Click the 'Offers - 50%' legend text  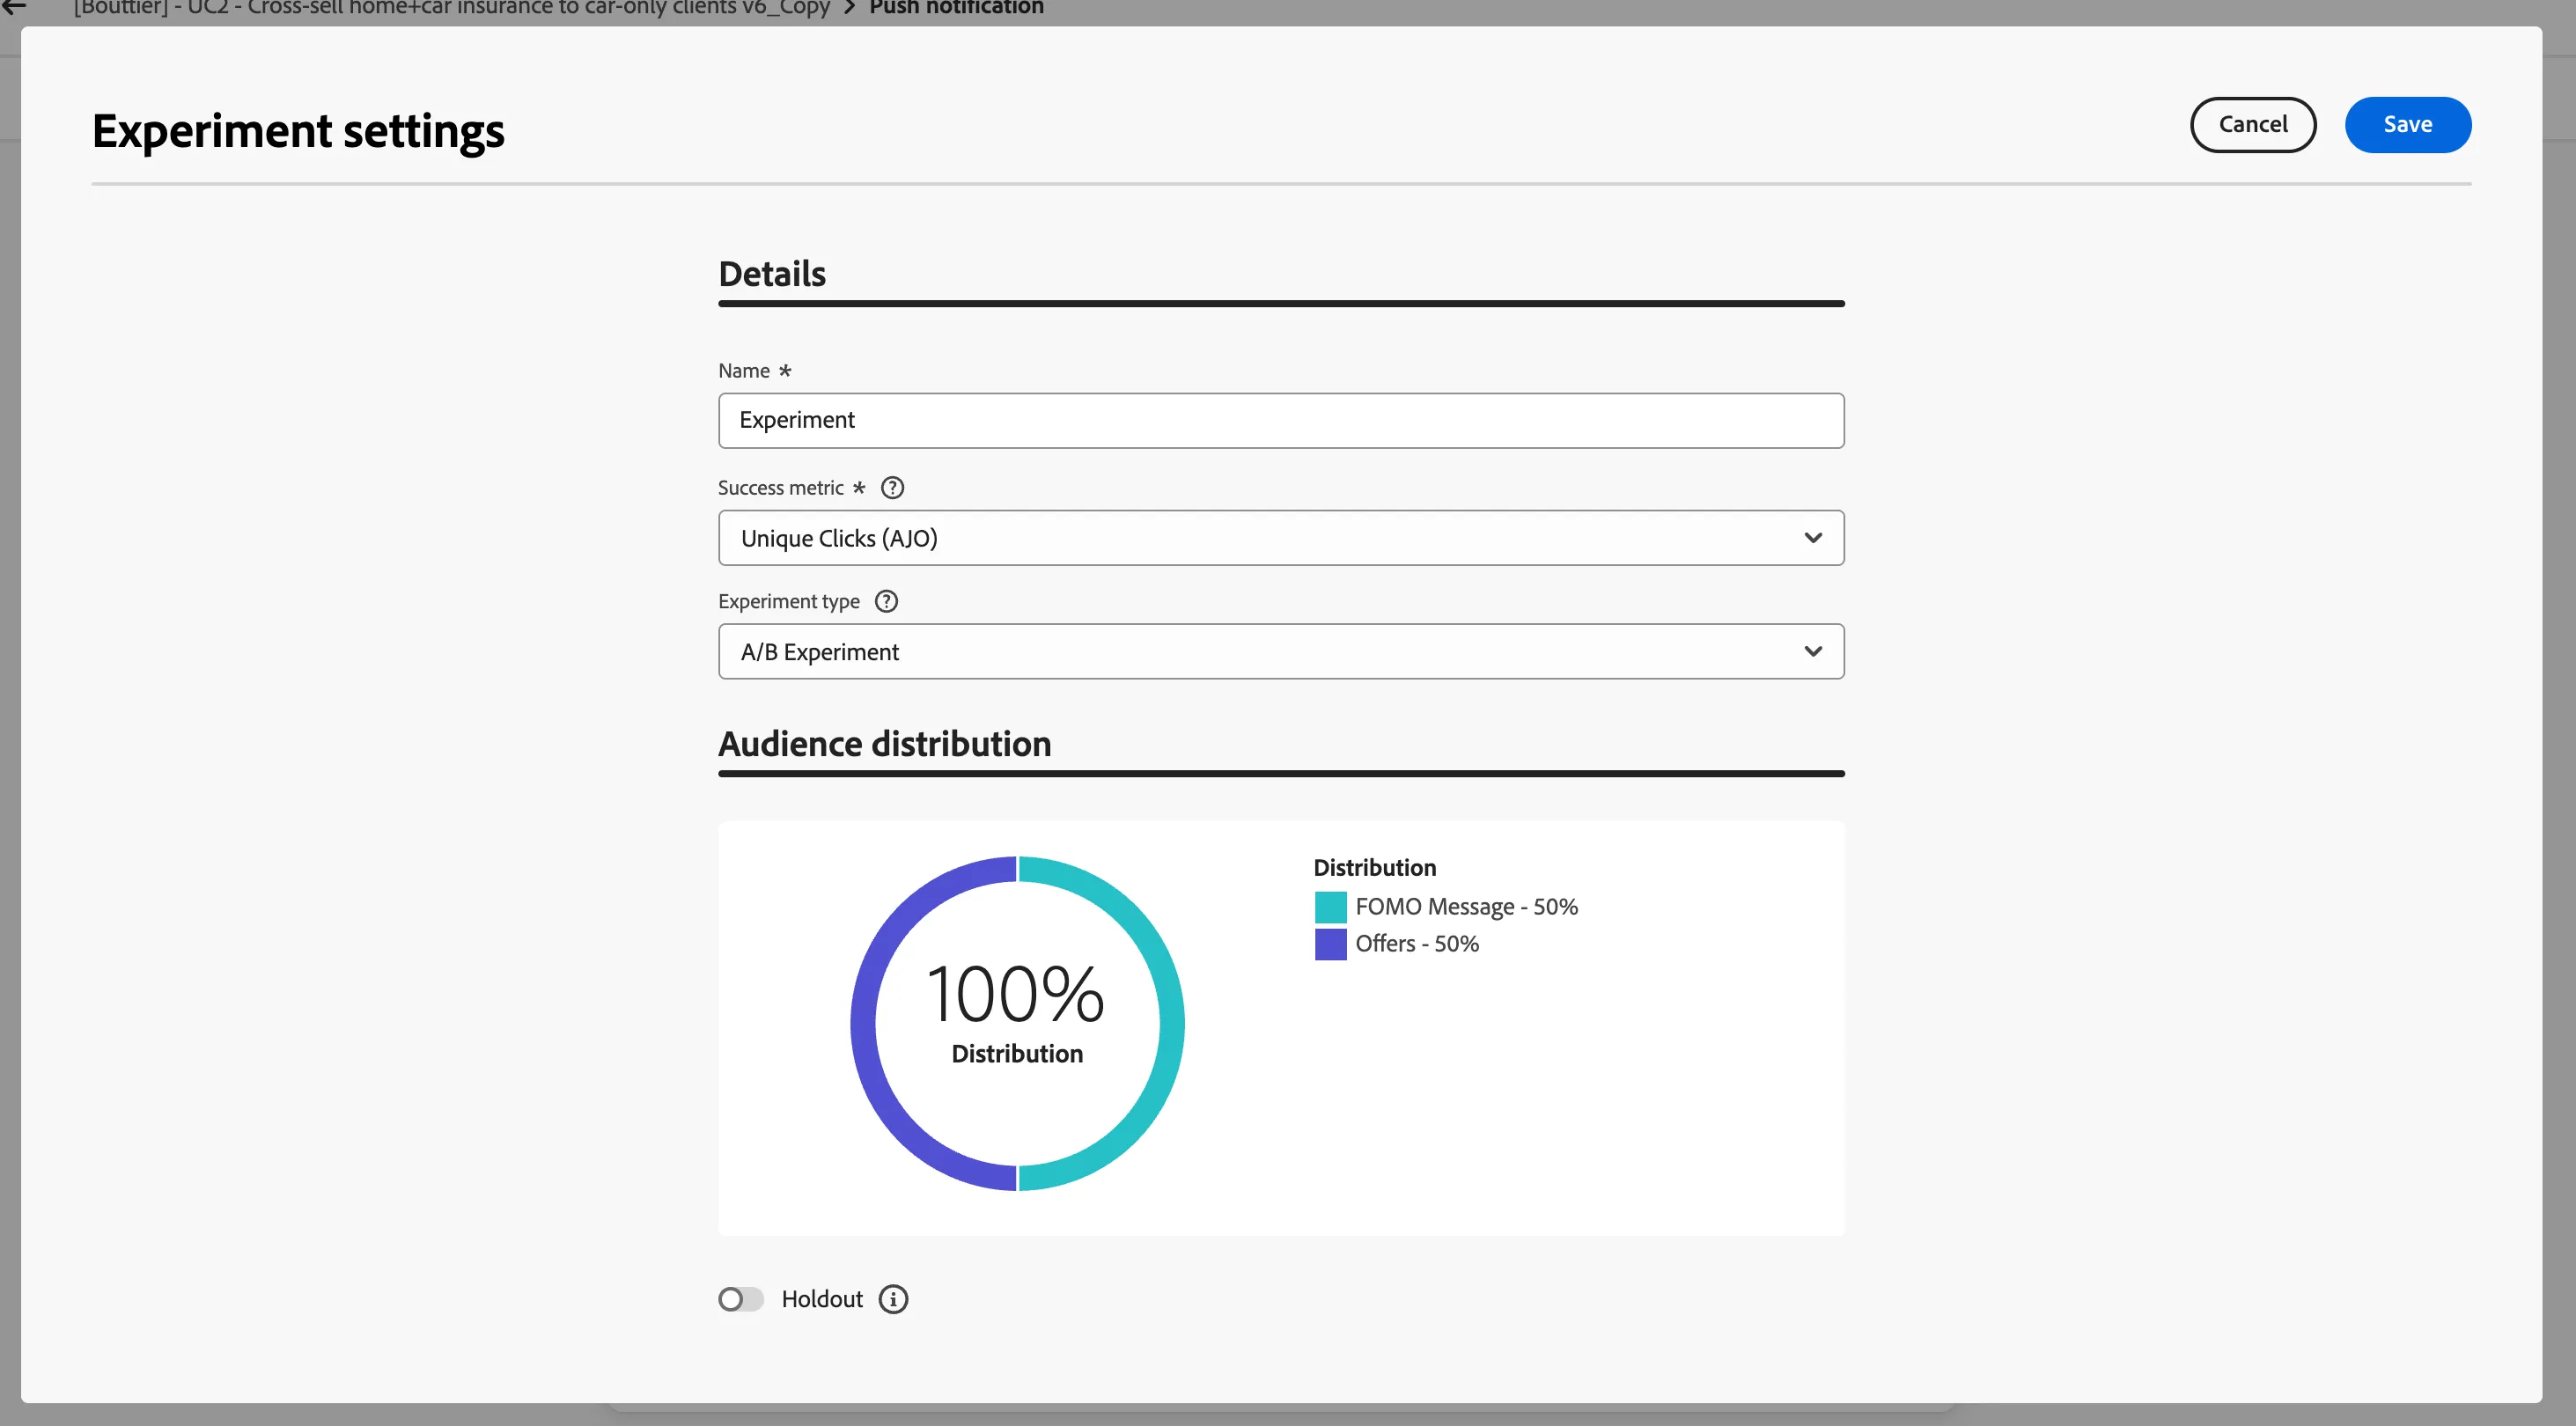[x=1416, y=944]
